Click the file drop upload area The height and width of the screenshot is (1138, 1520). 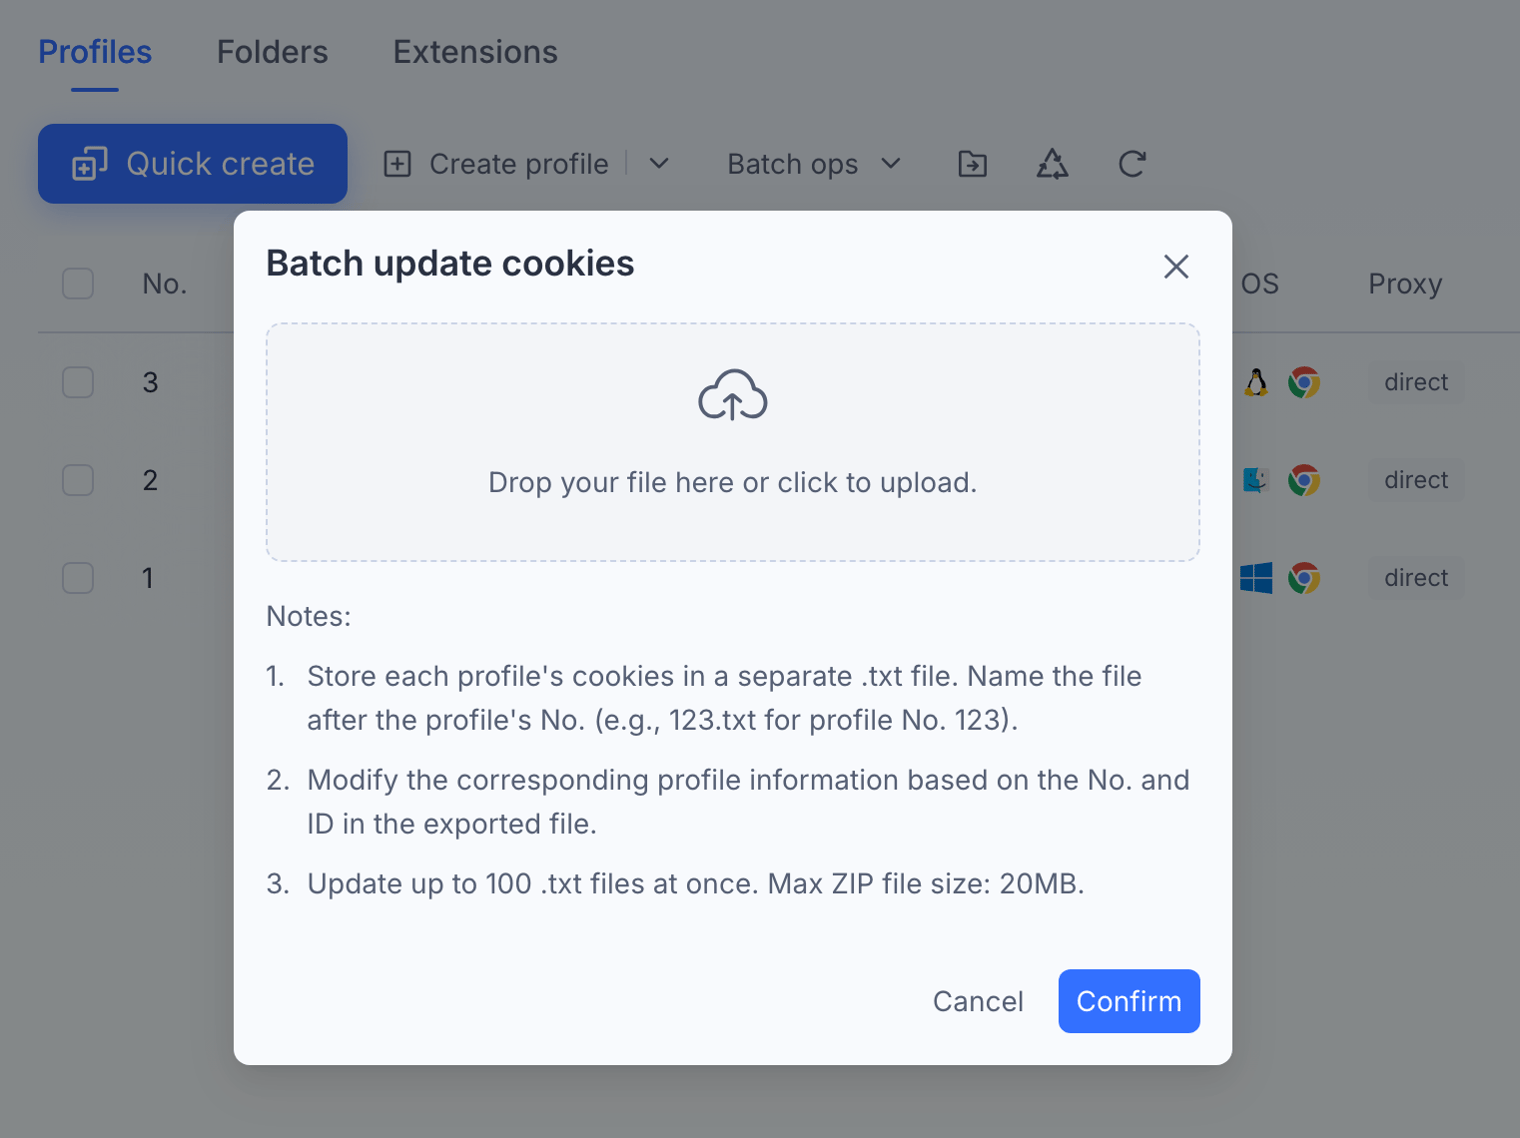point(733,442)
